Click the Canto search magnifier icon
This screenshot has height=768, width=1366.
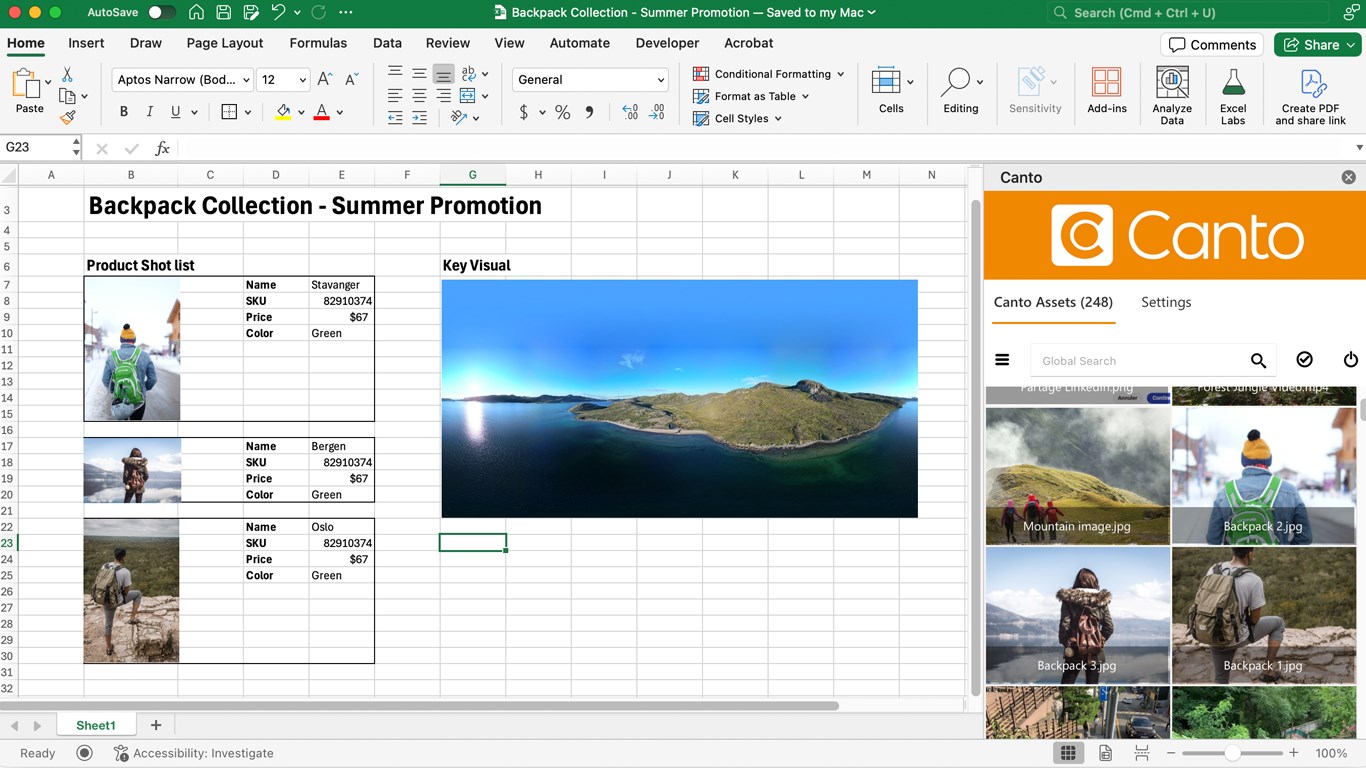point(1258,361)
